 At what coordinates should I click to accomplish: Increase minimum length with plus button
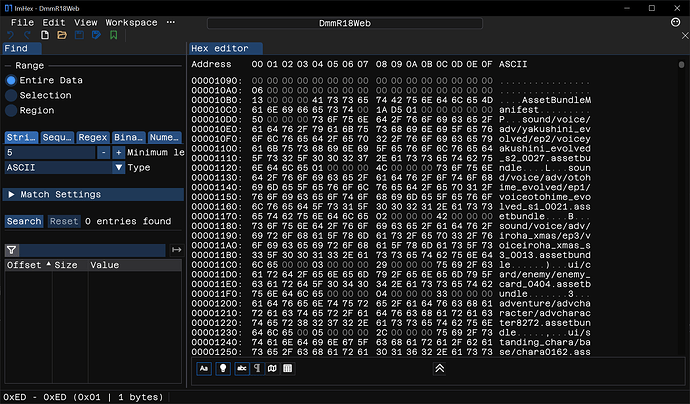118,153
